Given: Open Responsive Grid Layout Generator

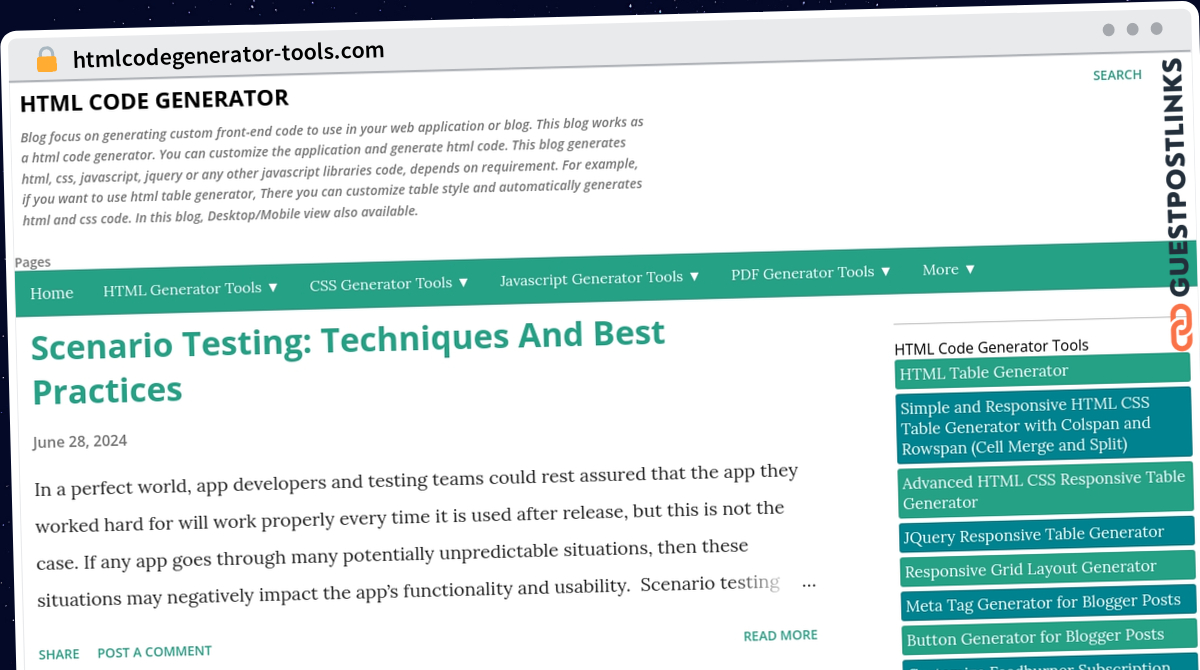Looking at the screenshot, I should point(1048,568).
